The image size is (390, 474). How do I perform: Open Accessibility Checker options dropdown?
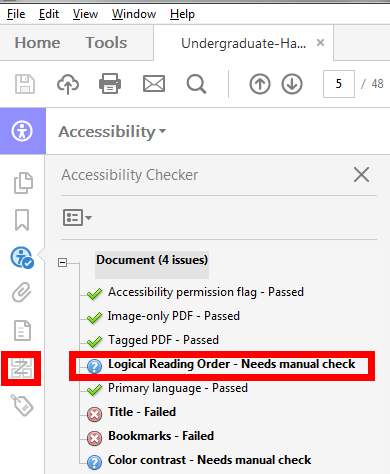pyautogui.click(x=77, y=218)
